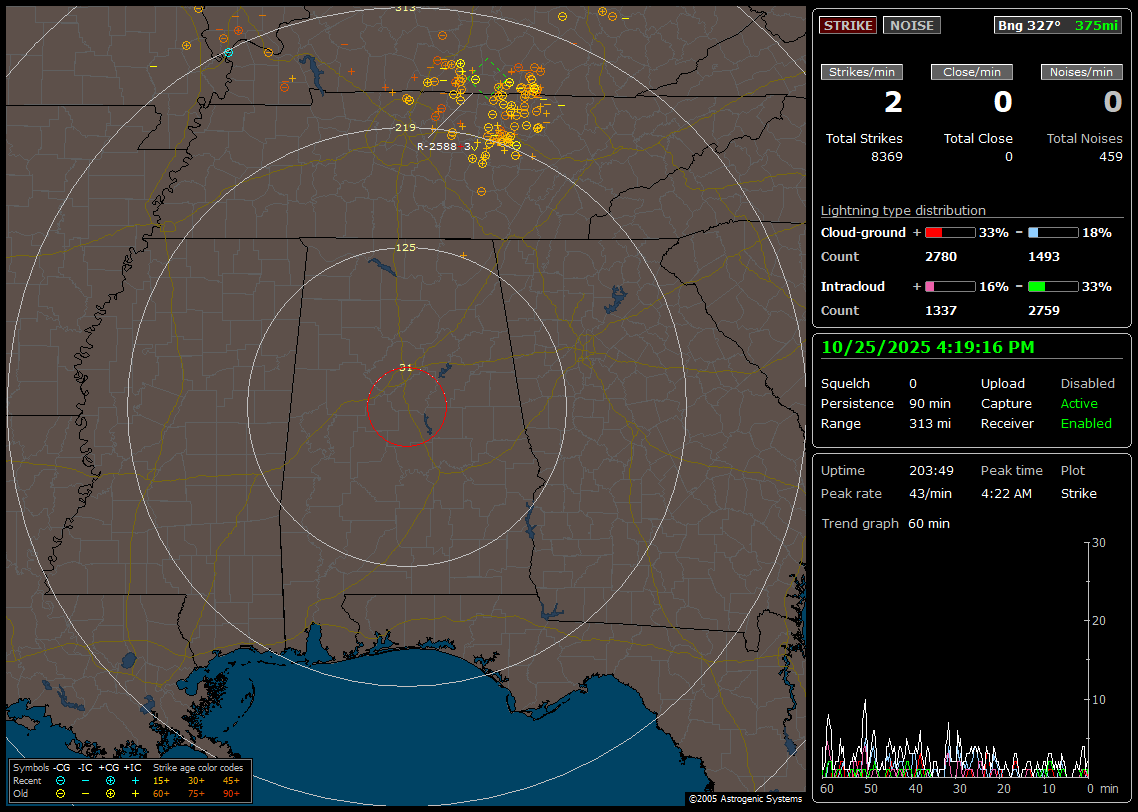
Task: Click the Close/min header button
Action: pyautogui.click(x=972, y=72)
